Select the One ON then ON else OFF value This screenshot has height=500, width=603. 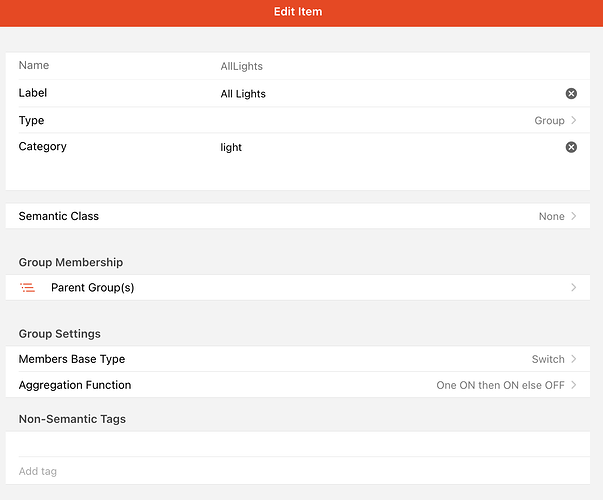pos(500,385)
